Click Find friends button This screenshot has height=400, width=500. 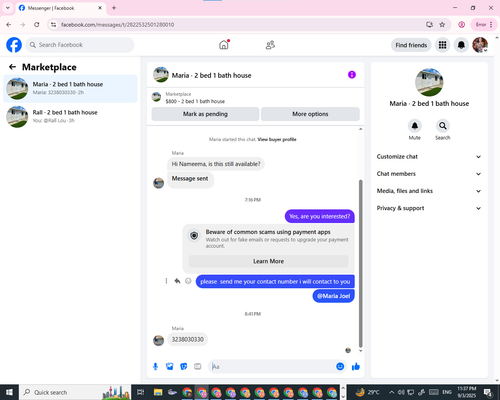point(411,45)
